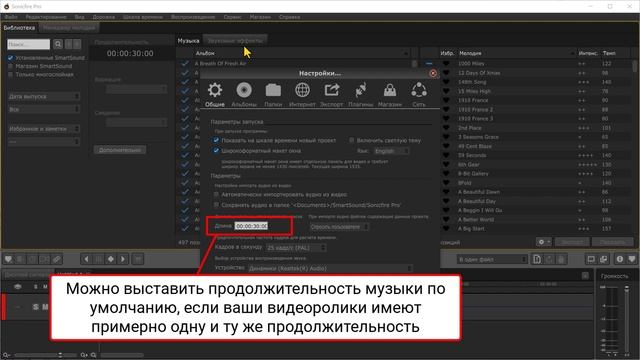Select the 'A Beautiful Day' melody row
Screen dimensions: 640x360
537,201
